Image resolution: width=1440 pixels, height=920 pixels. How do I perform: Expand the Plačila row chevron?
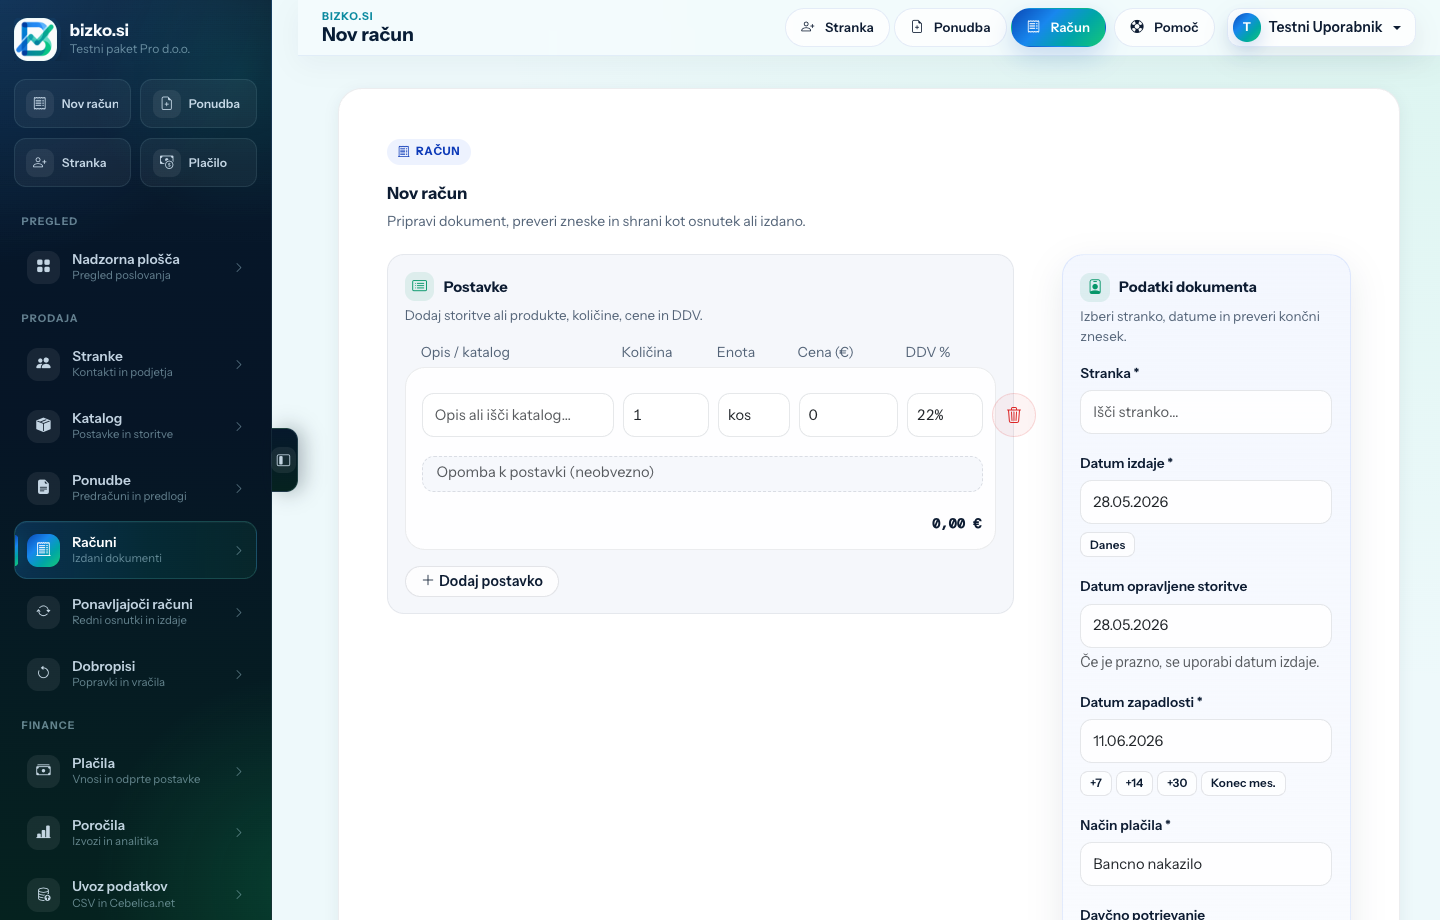(x=239, y=771)
